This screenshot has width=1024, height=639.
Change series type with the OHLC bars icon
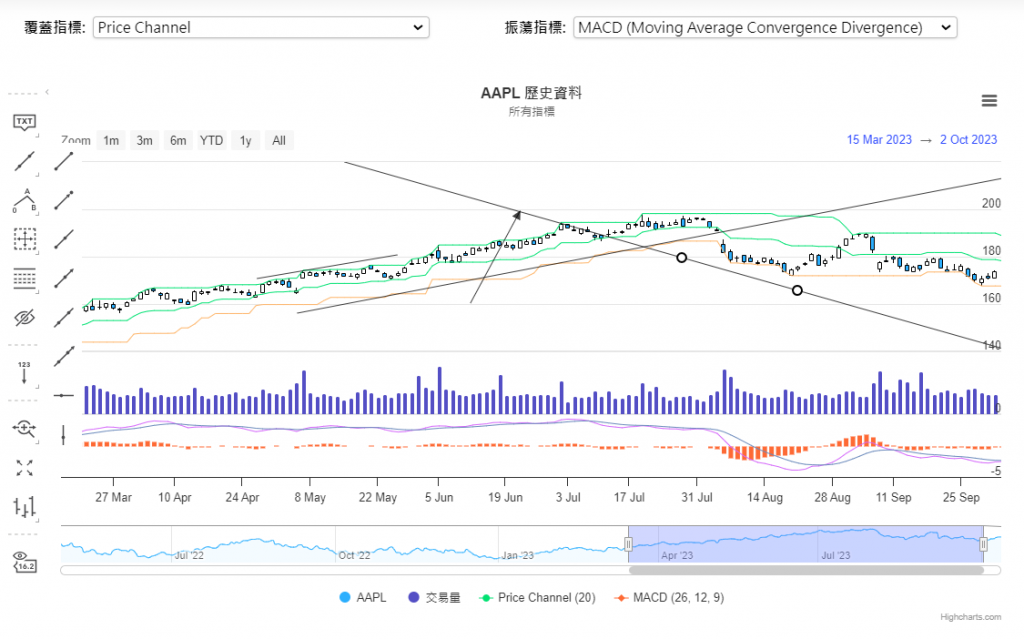tap(24, 507)
